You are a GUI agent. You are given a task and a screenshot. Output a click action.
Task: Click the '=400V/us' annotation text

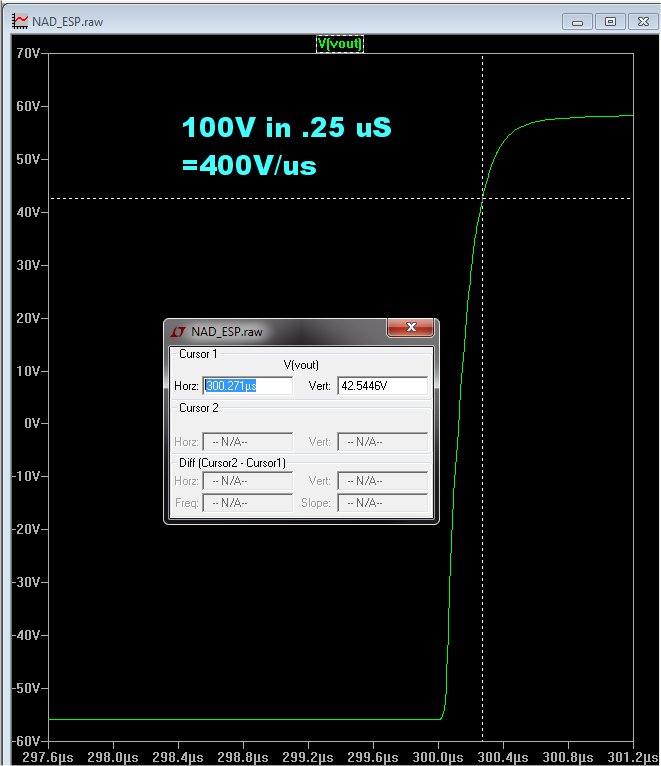coord(249,165)
